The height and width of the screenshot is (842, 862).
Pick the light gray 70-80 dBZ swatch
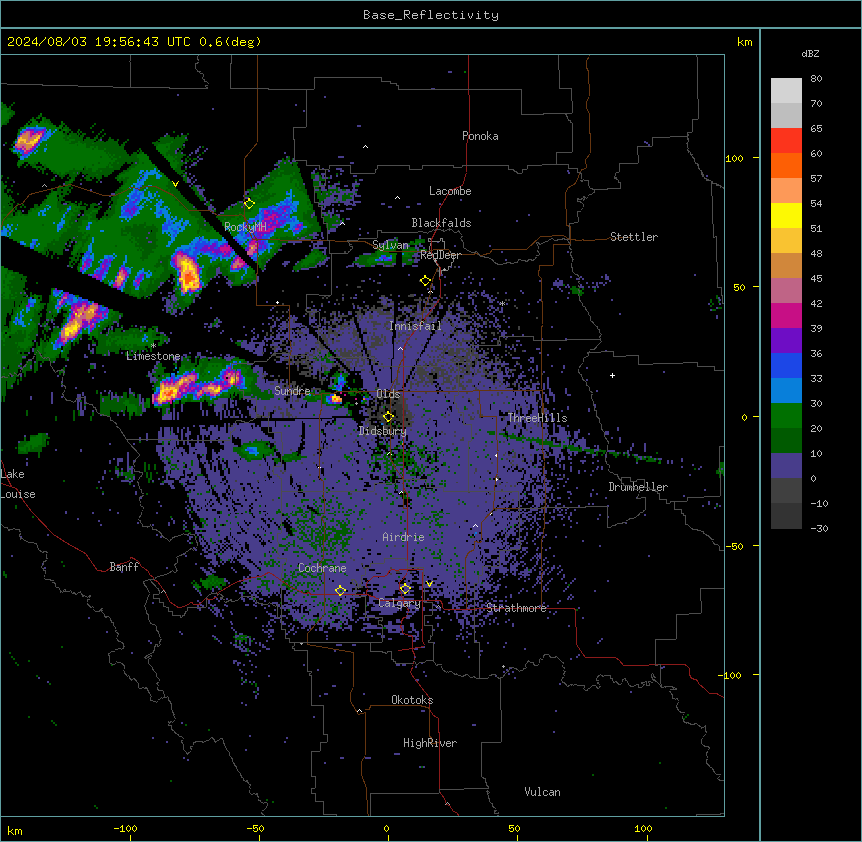(786, 91)
